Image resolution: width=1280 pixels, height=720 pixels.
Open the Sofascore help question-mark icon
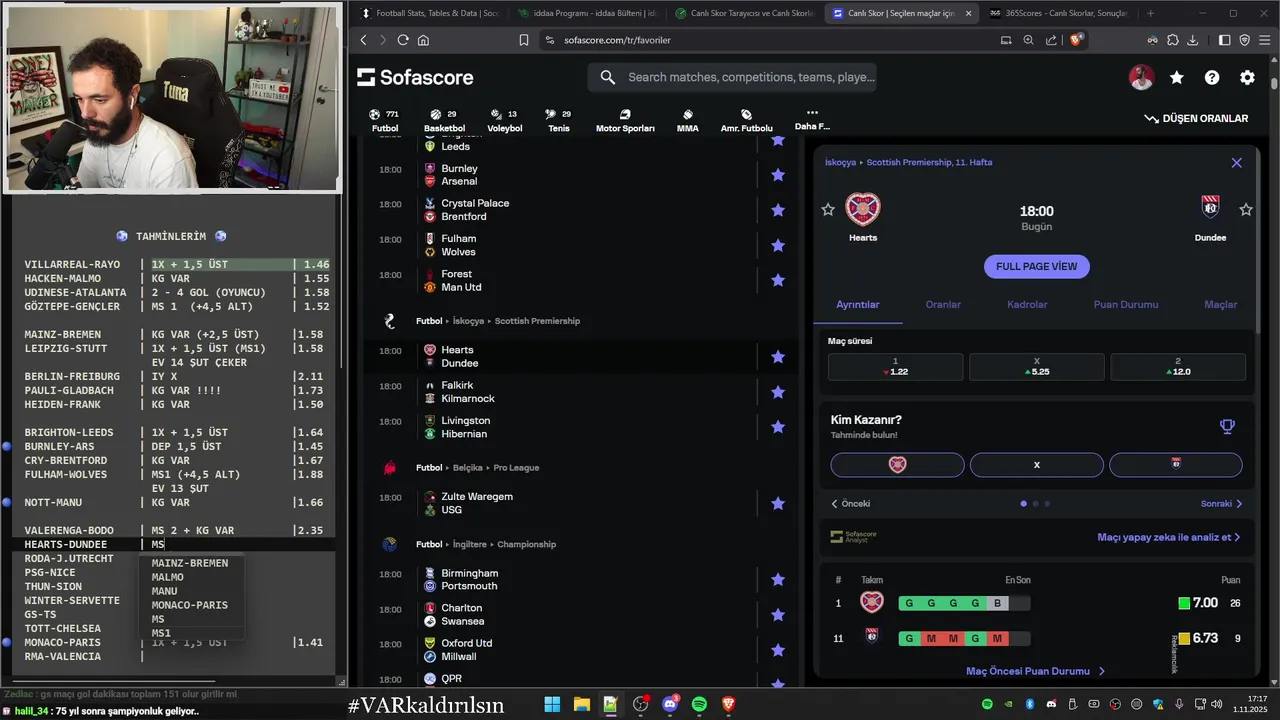(1212, 77)
